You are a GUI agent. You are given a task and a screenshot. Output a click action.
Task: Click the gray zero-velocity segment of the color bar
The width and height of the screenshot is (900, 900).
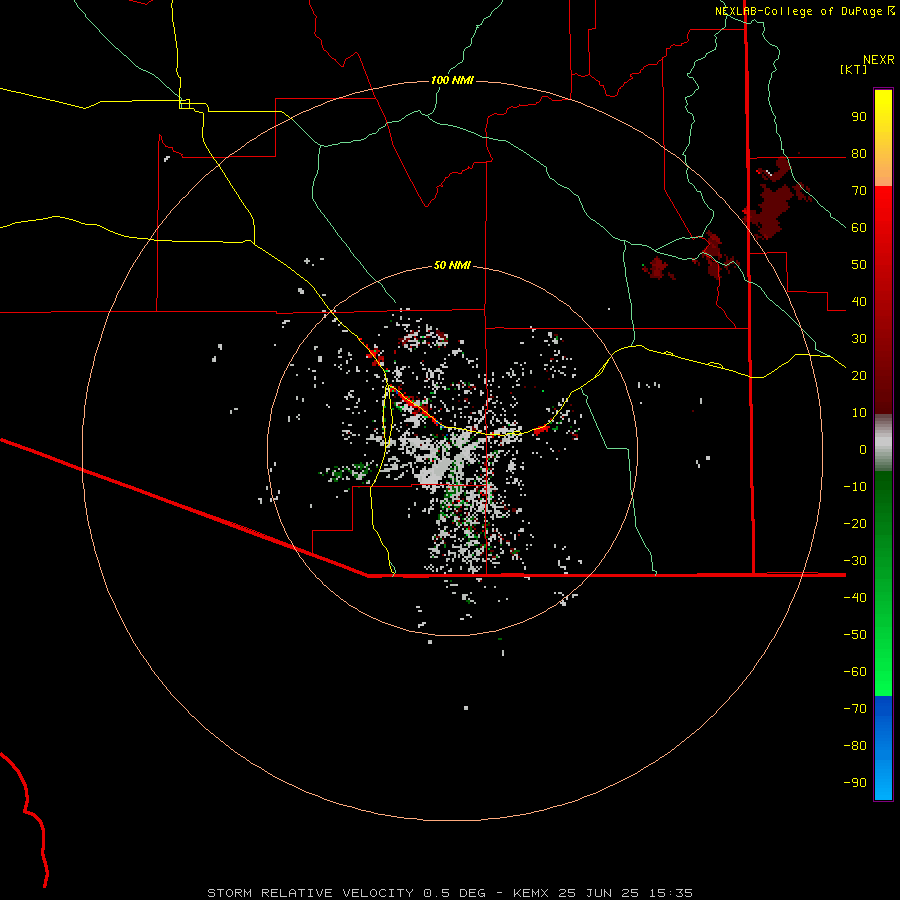[x=883, y=443]
